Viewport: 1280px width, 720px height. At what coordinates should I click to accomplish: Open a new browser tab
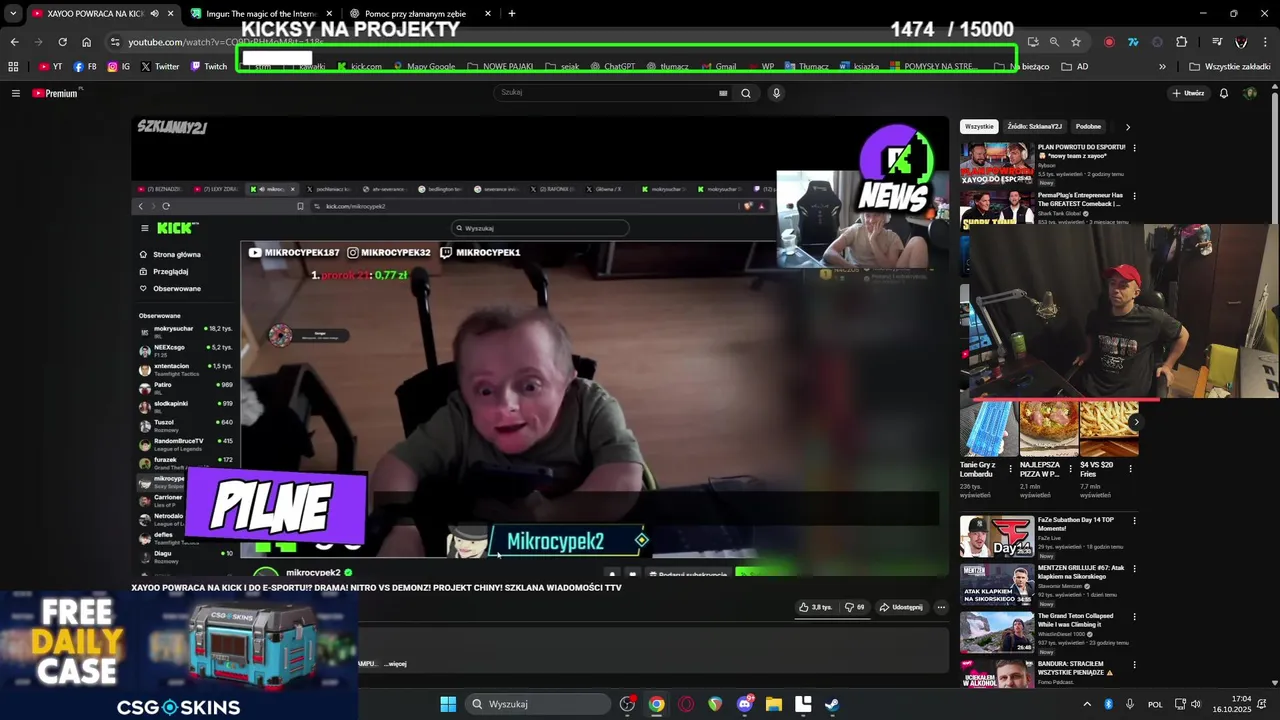(512, 14)
